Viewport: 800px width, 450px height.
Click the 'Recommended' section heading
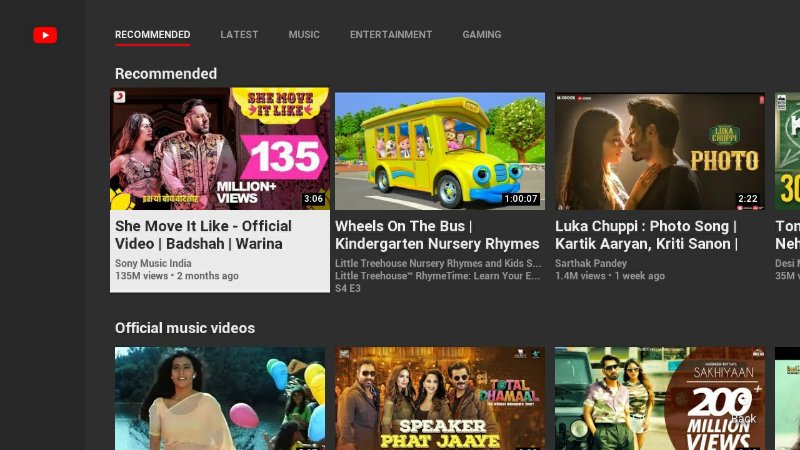166,73
